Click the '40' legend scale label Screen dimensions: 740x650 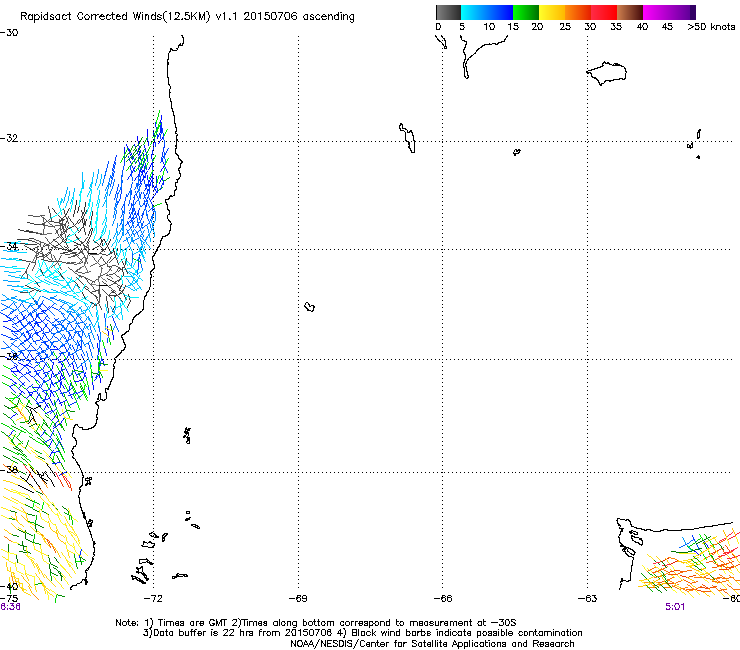(642, 27)
